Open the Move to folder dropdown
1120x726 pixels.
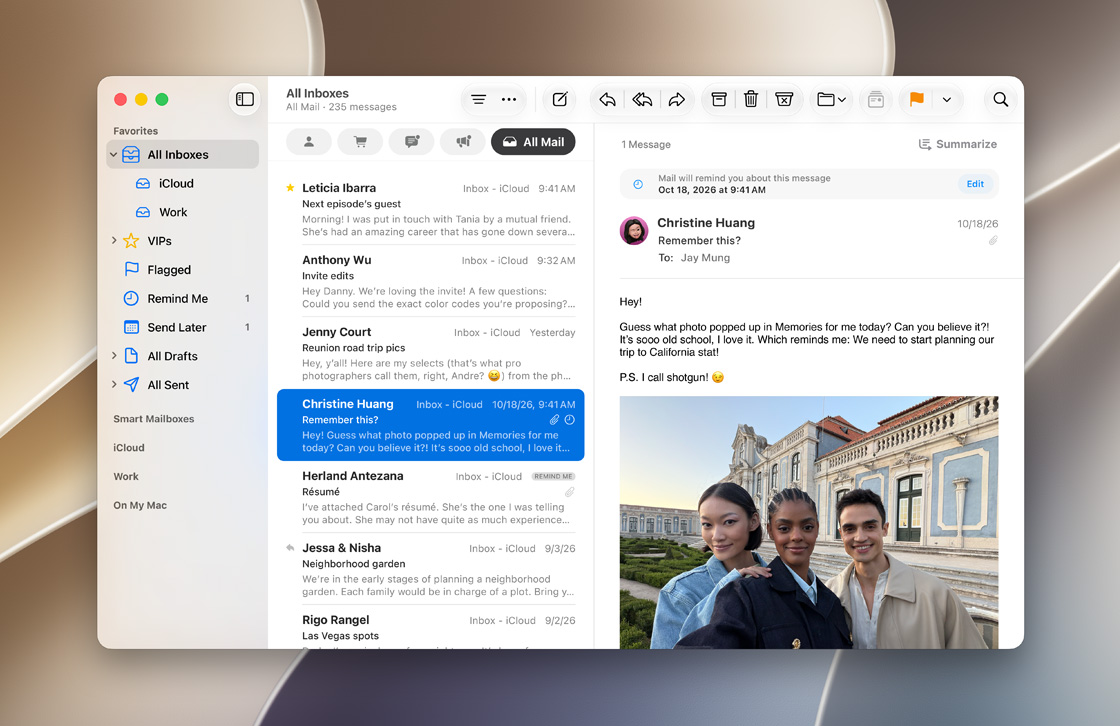[831, 99]
